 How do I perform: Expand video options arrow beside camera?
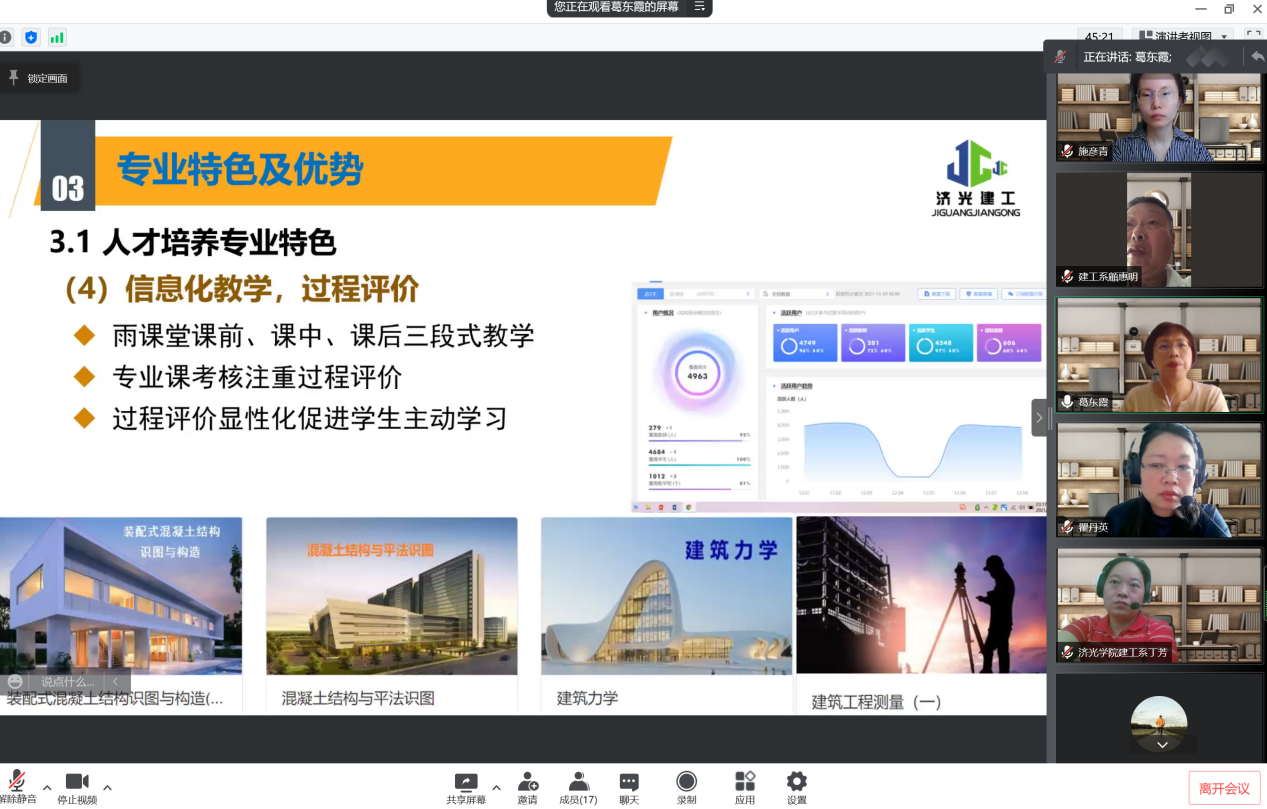[107, 787]
